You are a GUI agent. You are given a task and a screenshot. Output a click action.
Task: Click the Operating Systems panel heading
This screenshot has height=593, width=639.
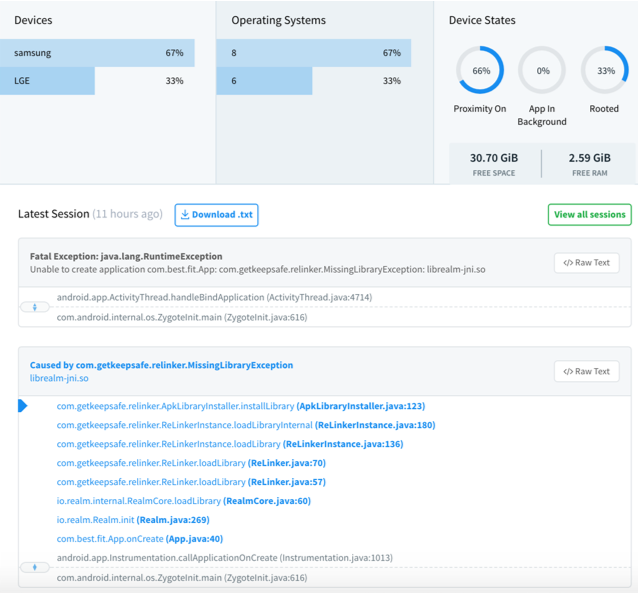(278, 20)
